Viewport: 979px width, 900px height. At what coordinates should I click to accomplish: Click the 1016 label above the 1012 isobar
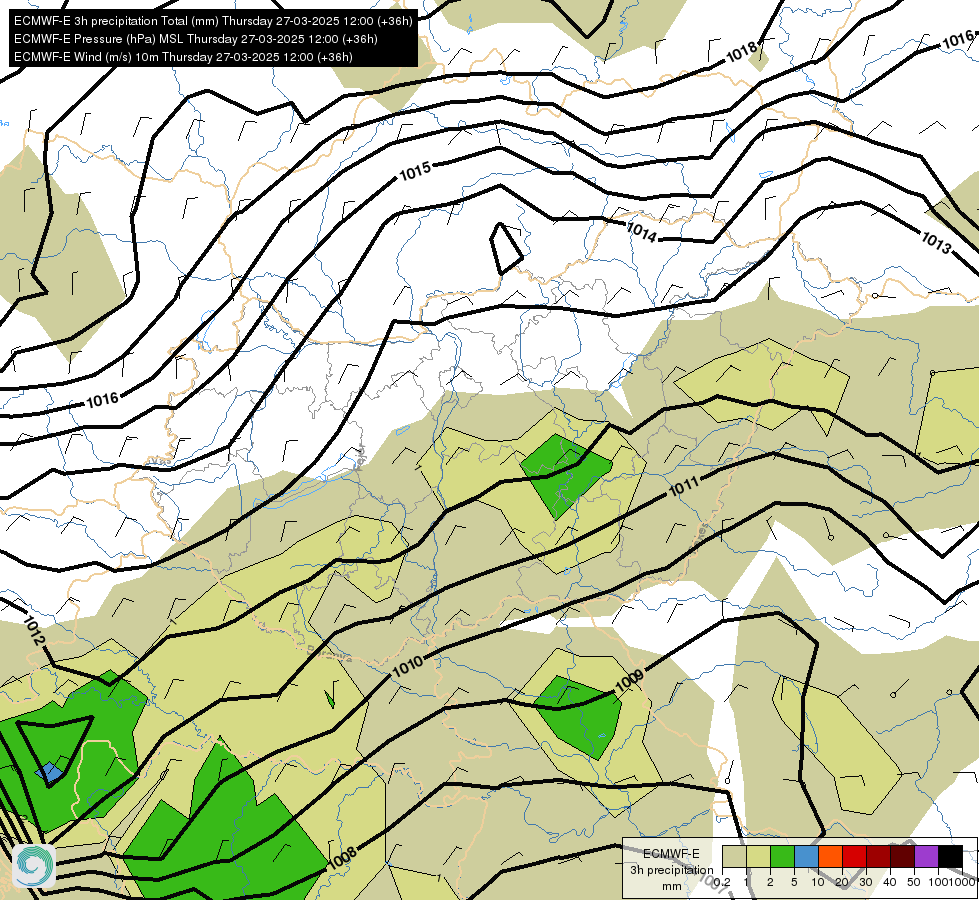pos(102,400)
